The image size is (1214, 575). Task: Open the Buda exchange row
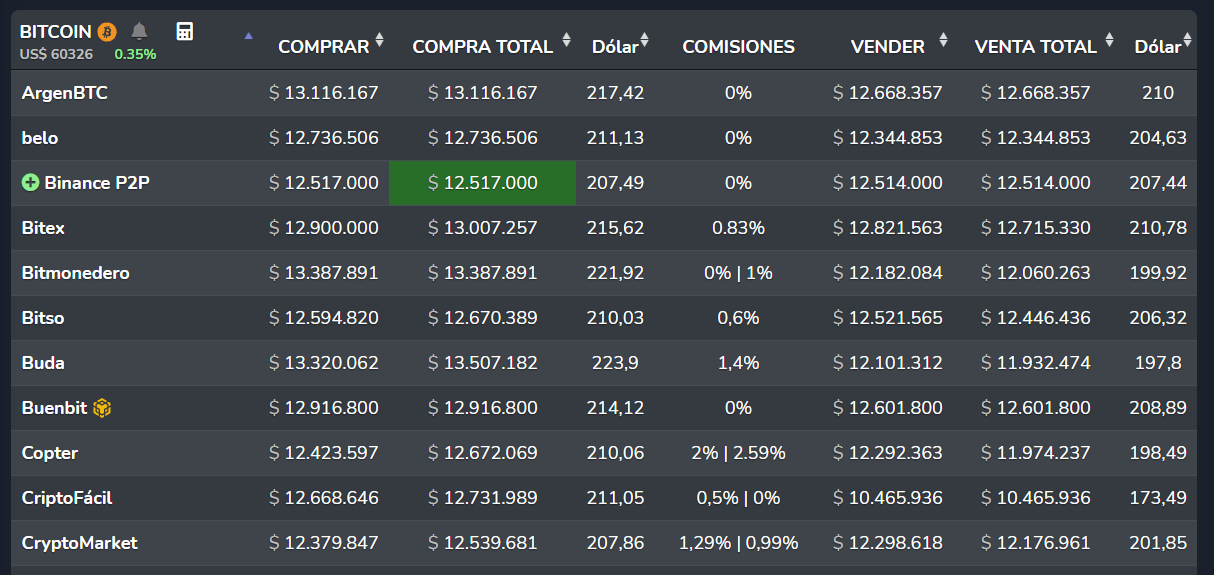(x=604, y=363)
